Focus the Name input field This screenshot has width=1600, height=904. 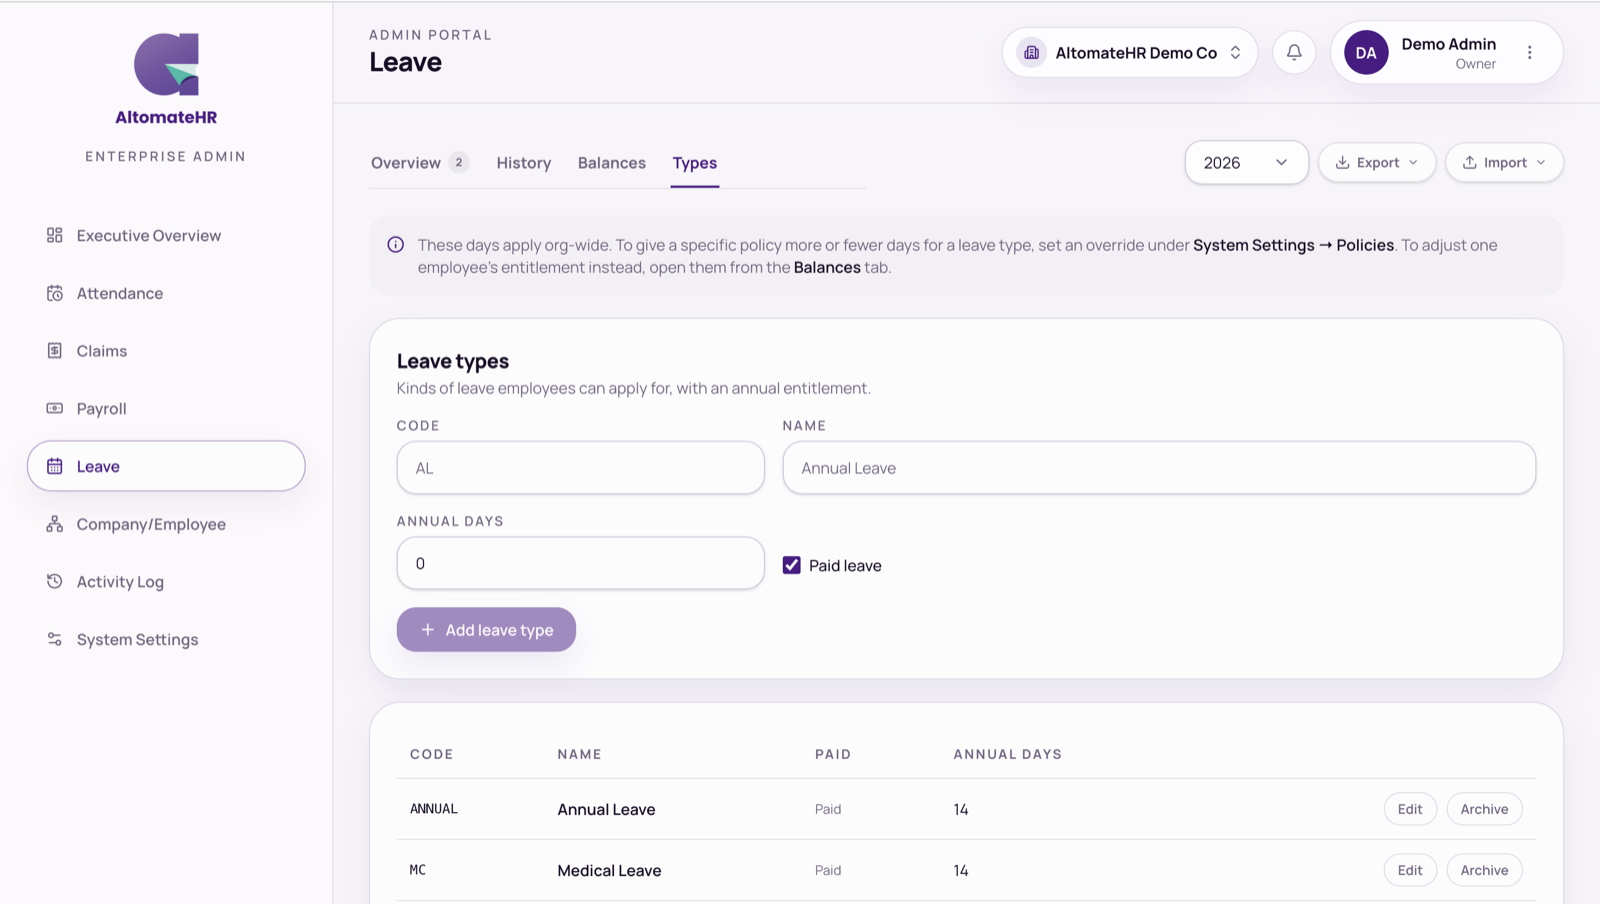(1159, 468)
